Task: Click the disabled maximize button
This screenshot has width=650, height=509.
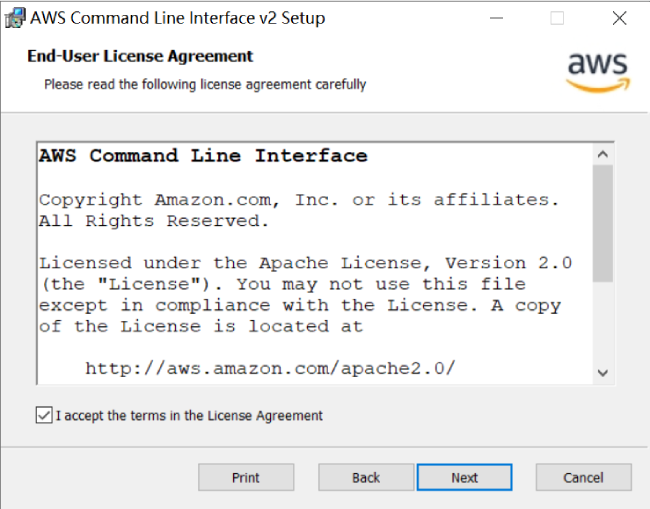Action: click(x=557, y=18)
